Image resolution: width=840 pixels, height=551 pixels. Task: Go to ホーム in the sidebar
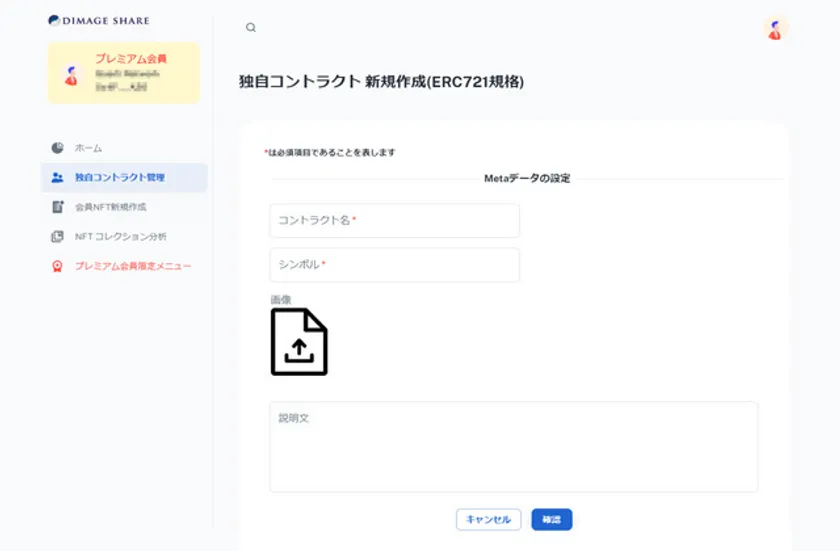pos(89,148)
